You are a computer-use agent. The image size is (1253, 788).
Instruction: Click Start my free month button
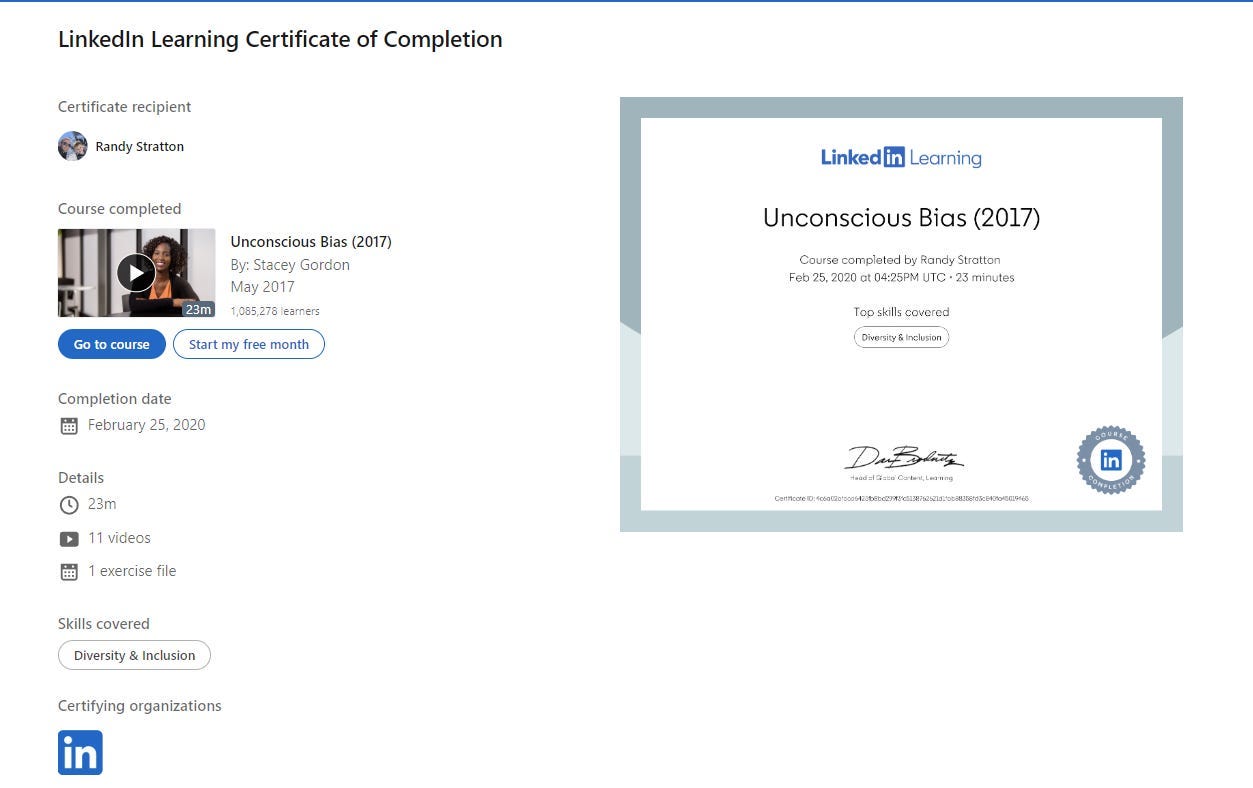tap(249, 344)
